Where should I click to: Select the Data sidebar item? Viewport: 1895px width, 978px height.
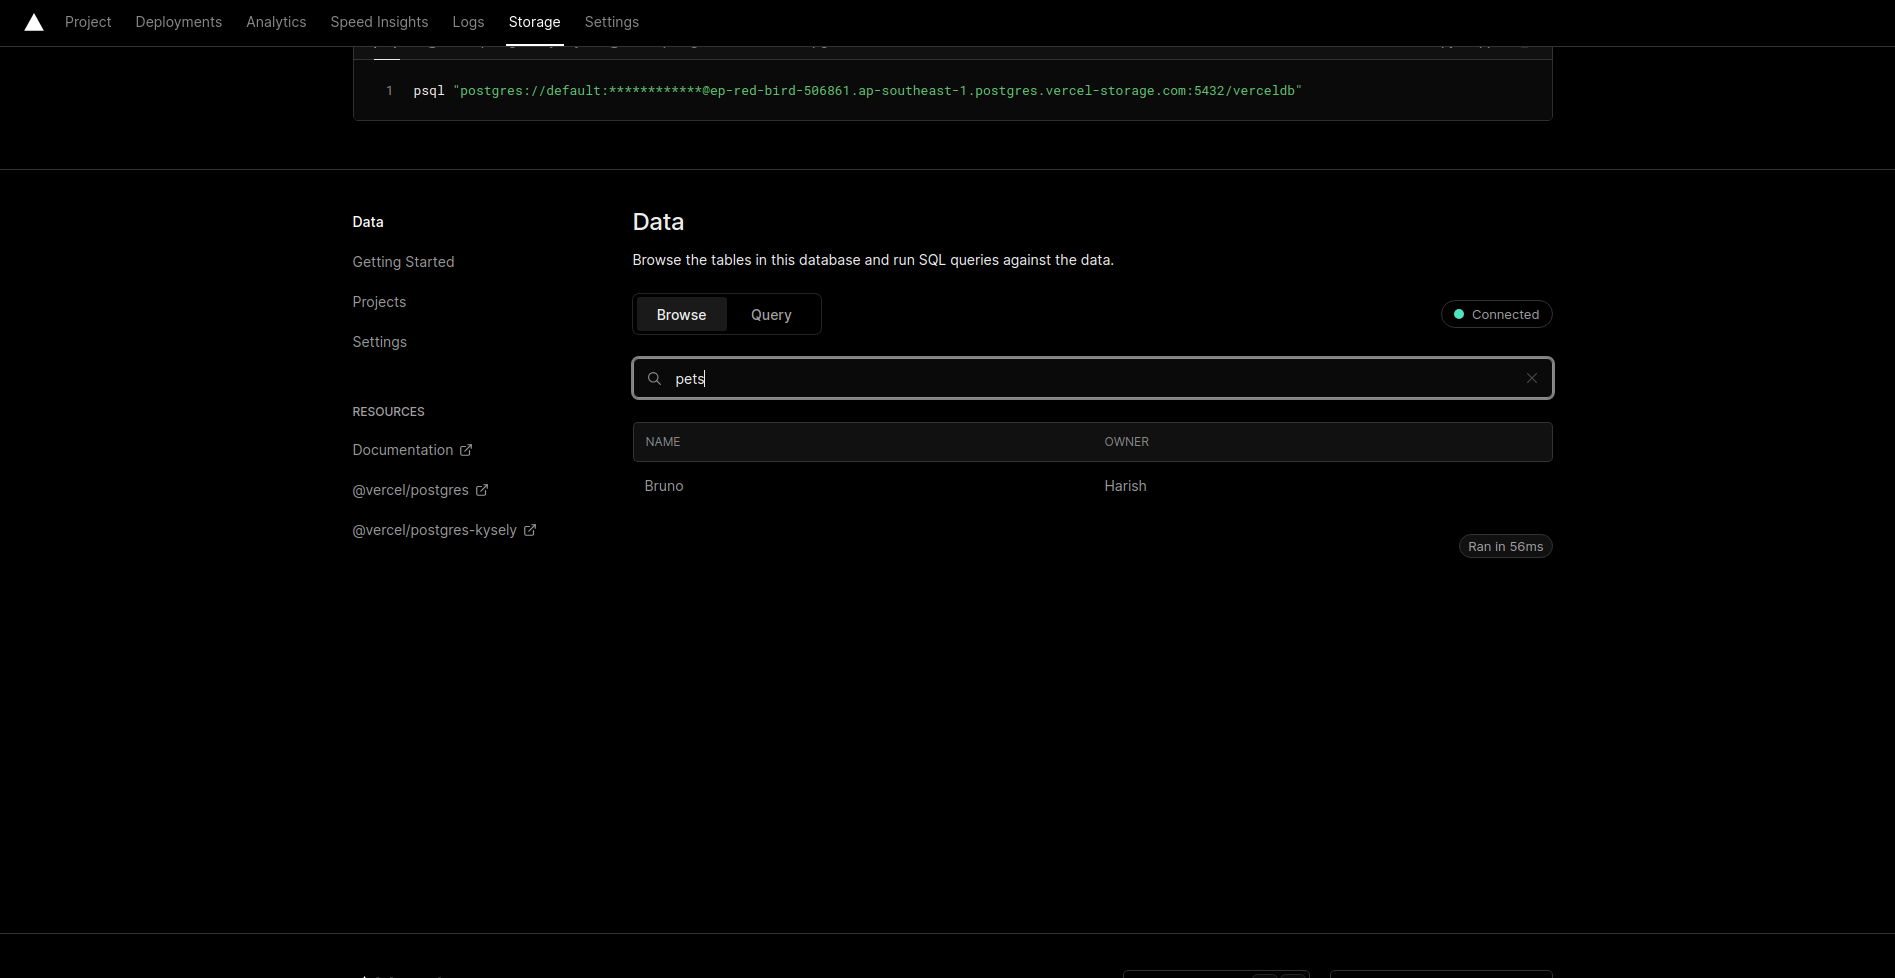[x=368, y=222]
